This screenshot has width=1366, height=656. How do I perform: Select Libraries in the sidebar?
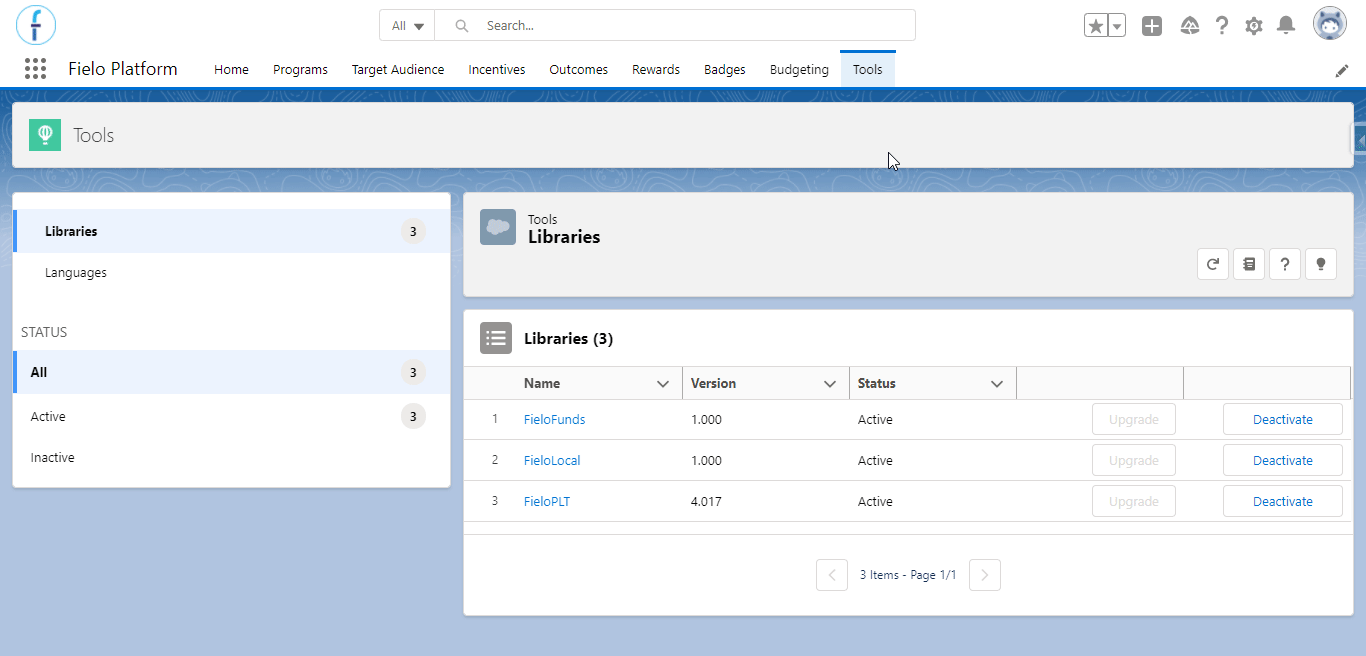[232, 231]
